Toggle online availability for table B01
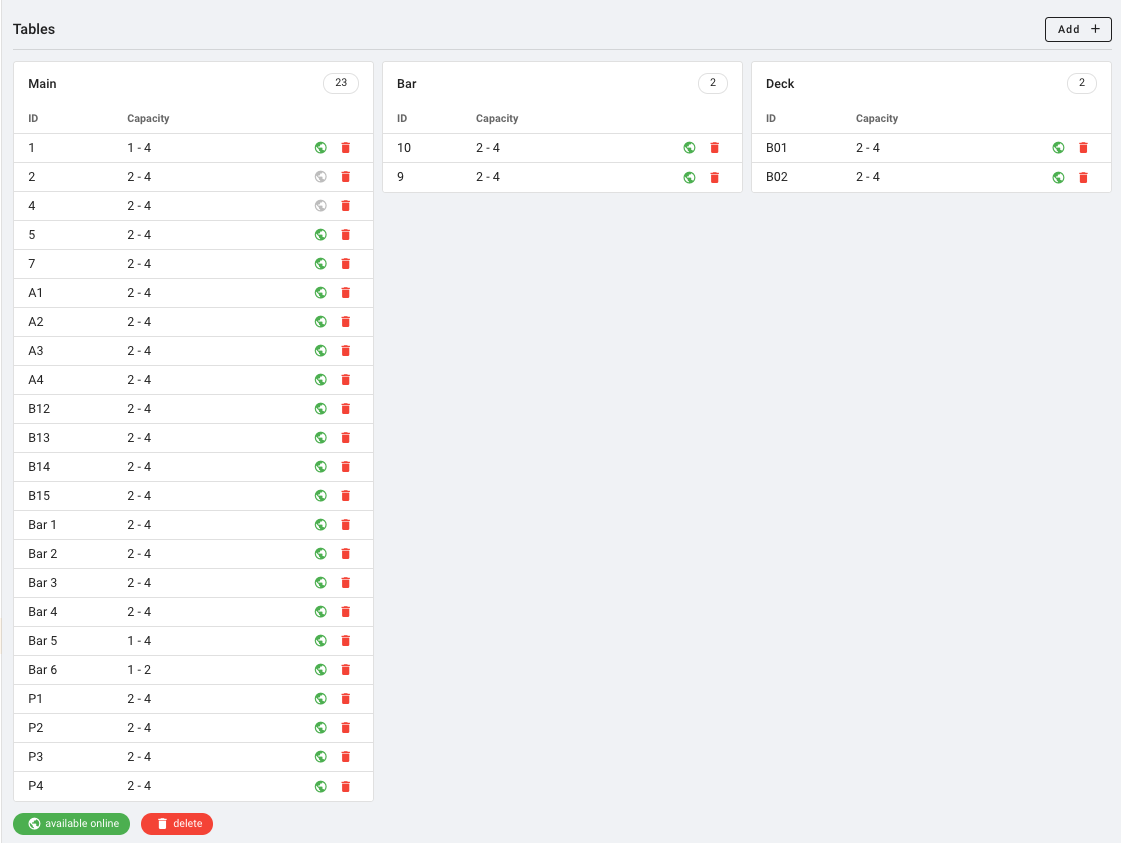1121x843 pixels. point(1058,148)
